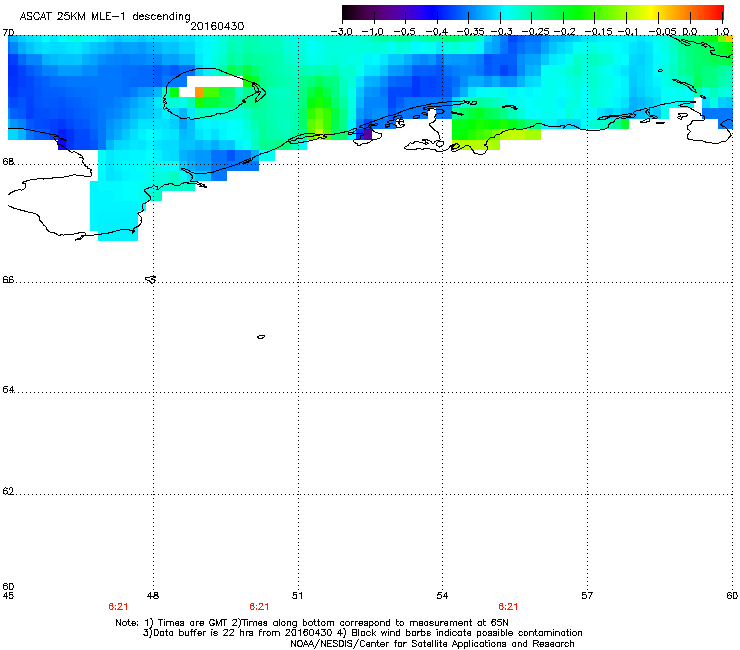This screenshot has width=740, height=650.
Task: Click the longitude label '60' at the bottom right
Action: (732, 596)
